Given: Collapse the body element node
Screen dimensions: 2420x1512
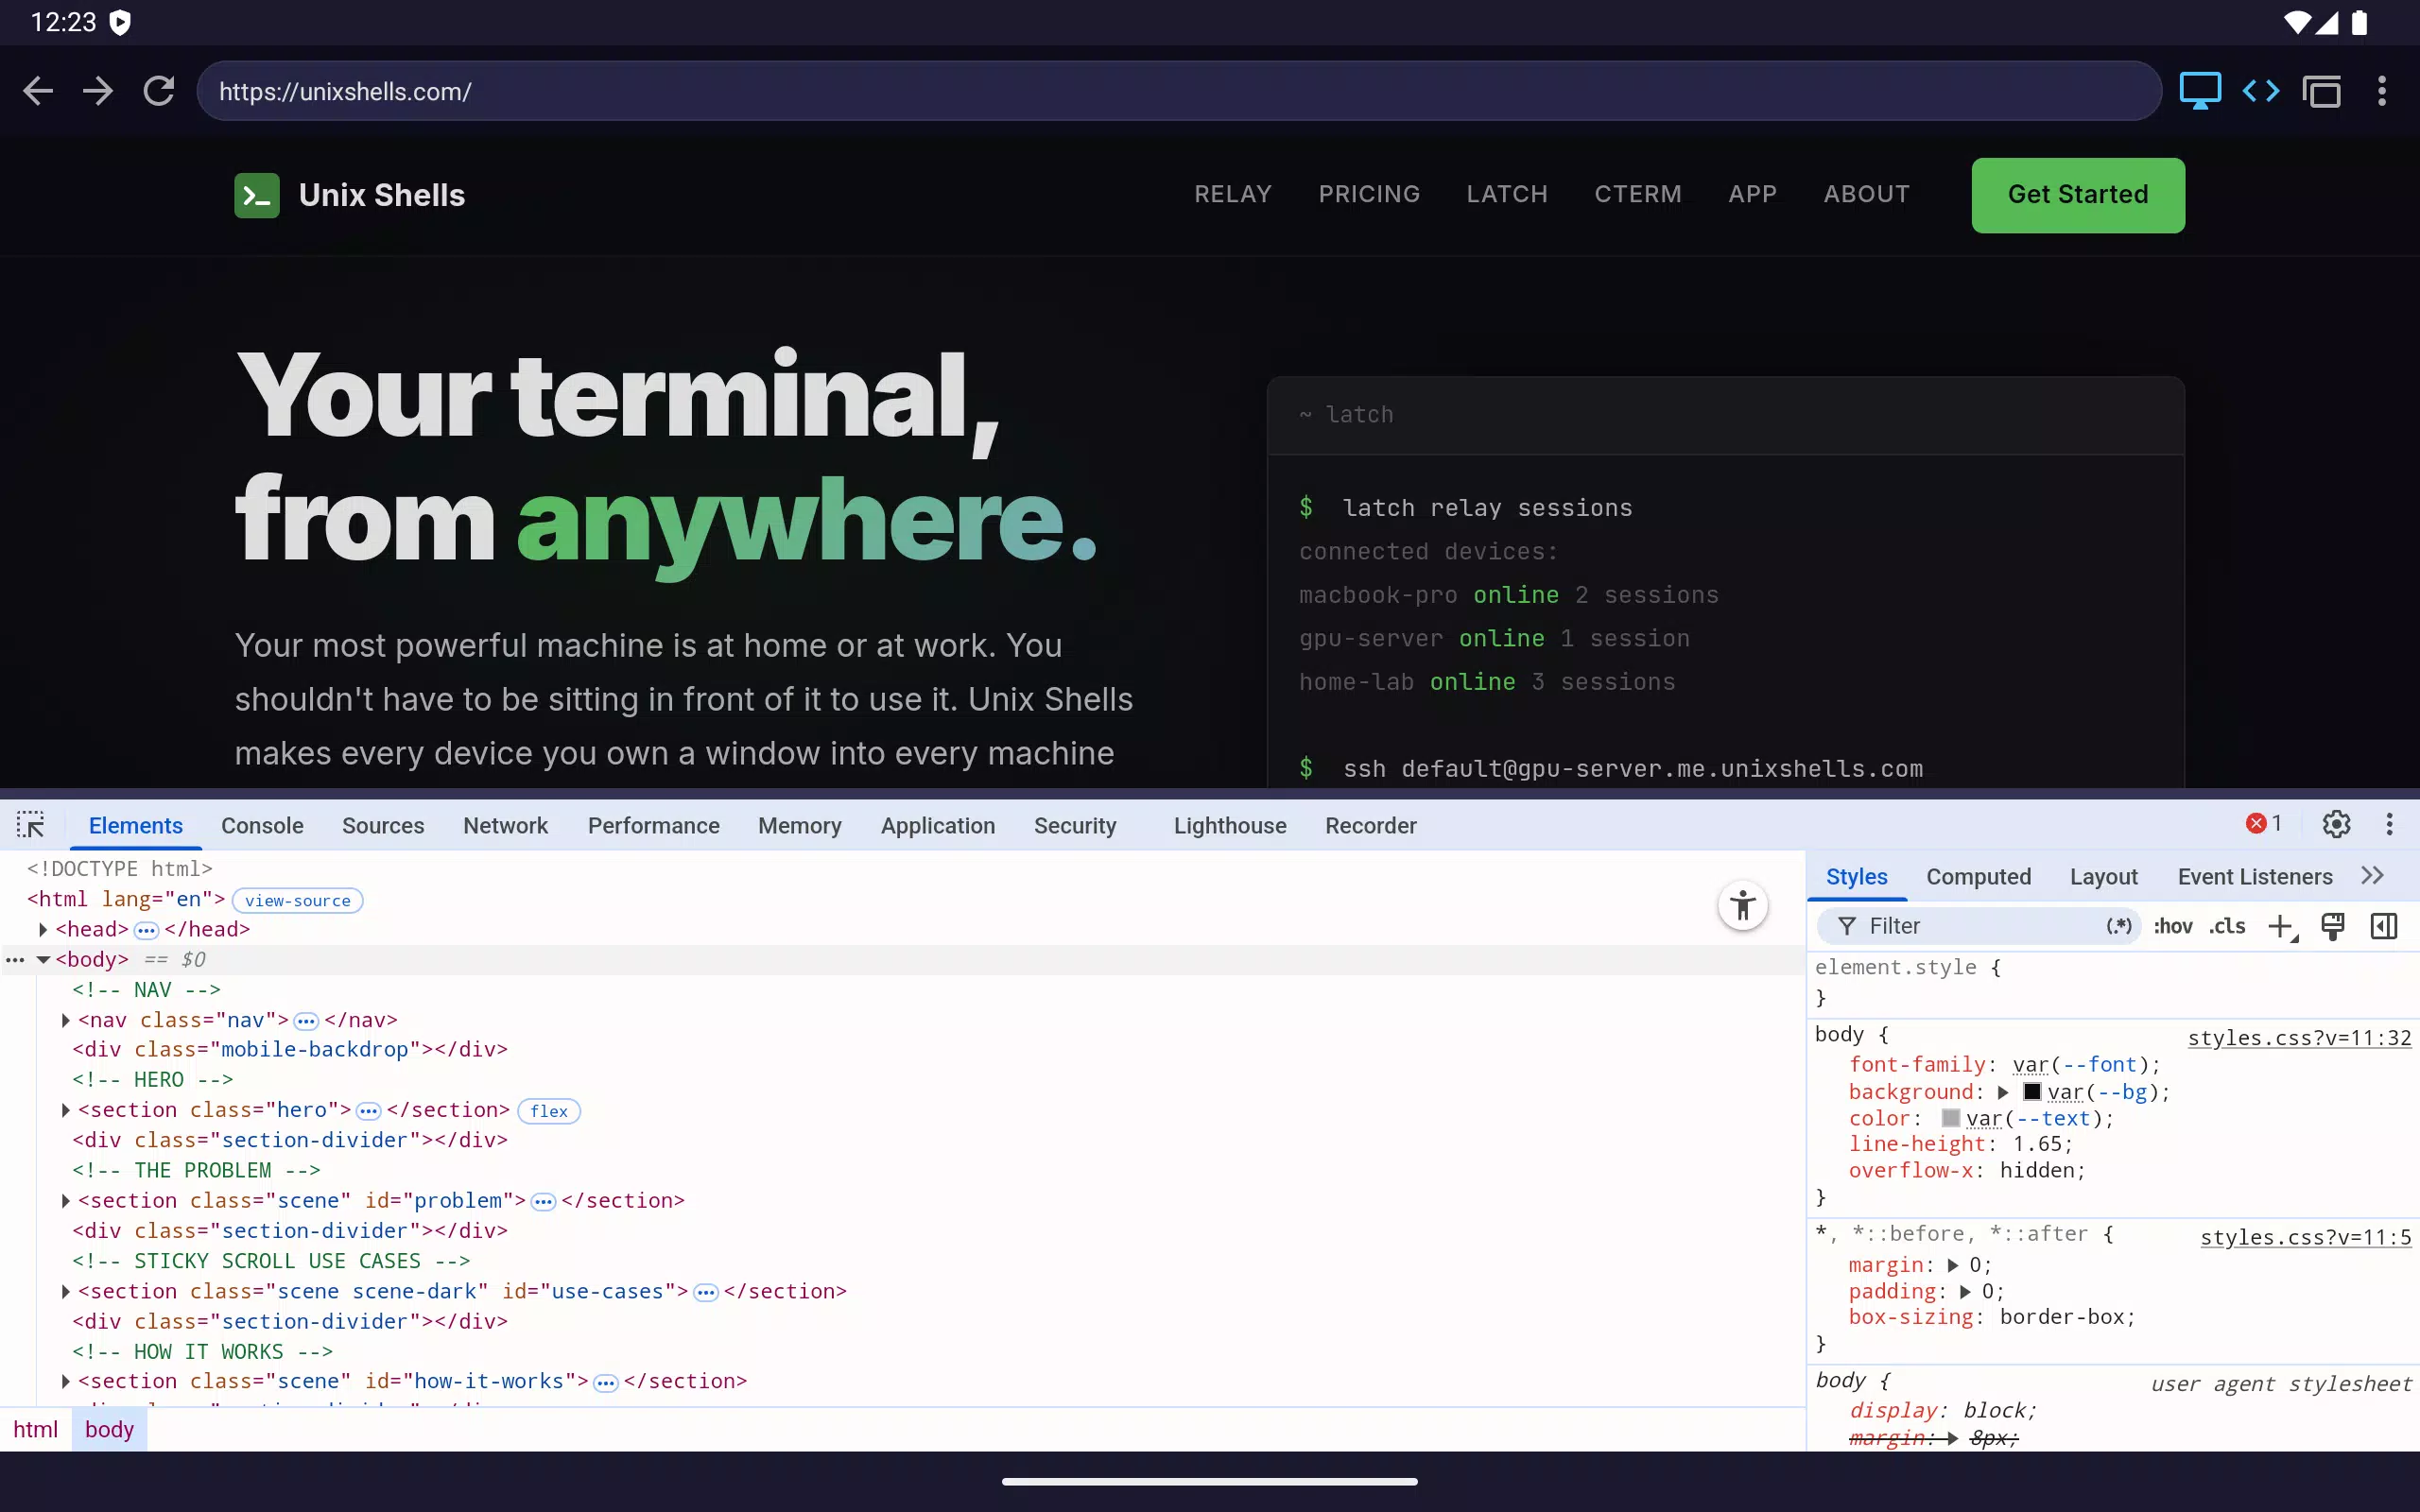Looking at the screenshot, I should [x=43, y=960].
